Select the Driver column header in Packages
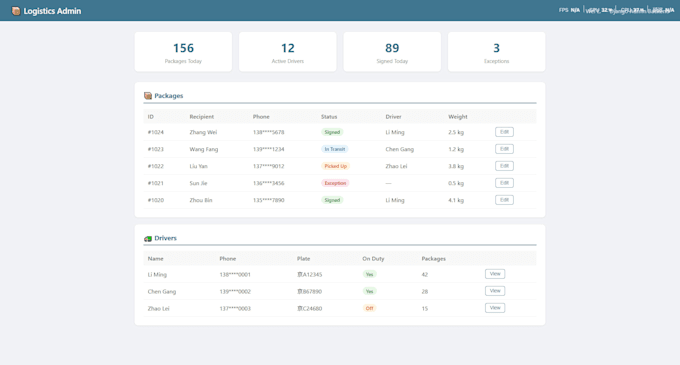 coord(393,117)
